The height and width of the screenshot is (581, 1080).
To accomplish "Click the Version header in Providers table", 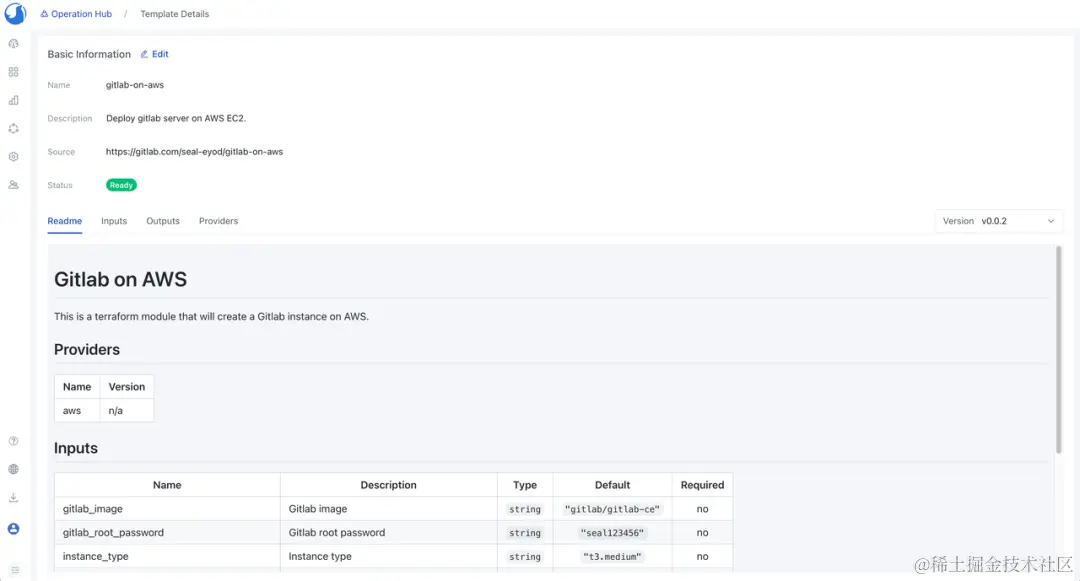I will click(x=127, y=387).
